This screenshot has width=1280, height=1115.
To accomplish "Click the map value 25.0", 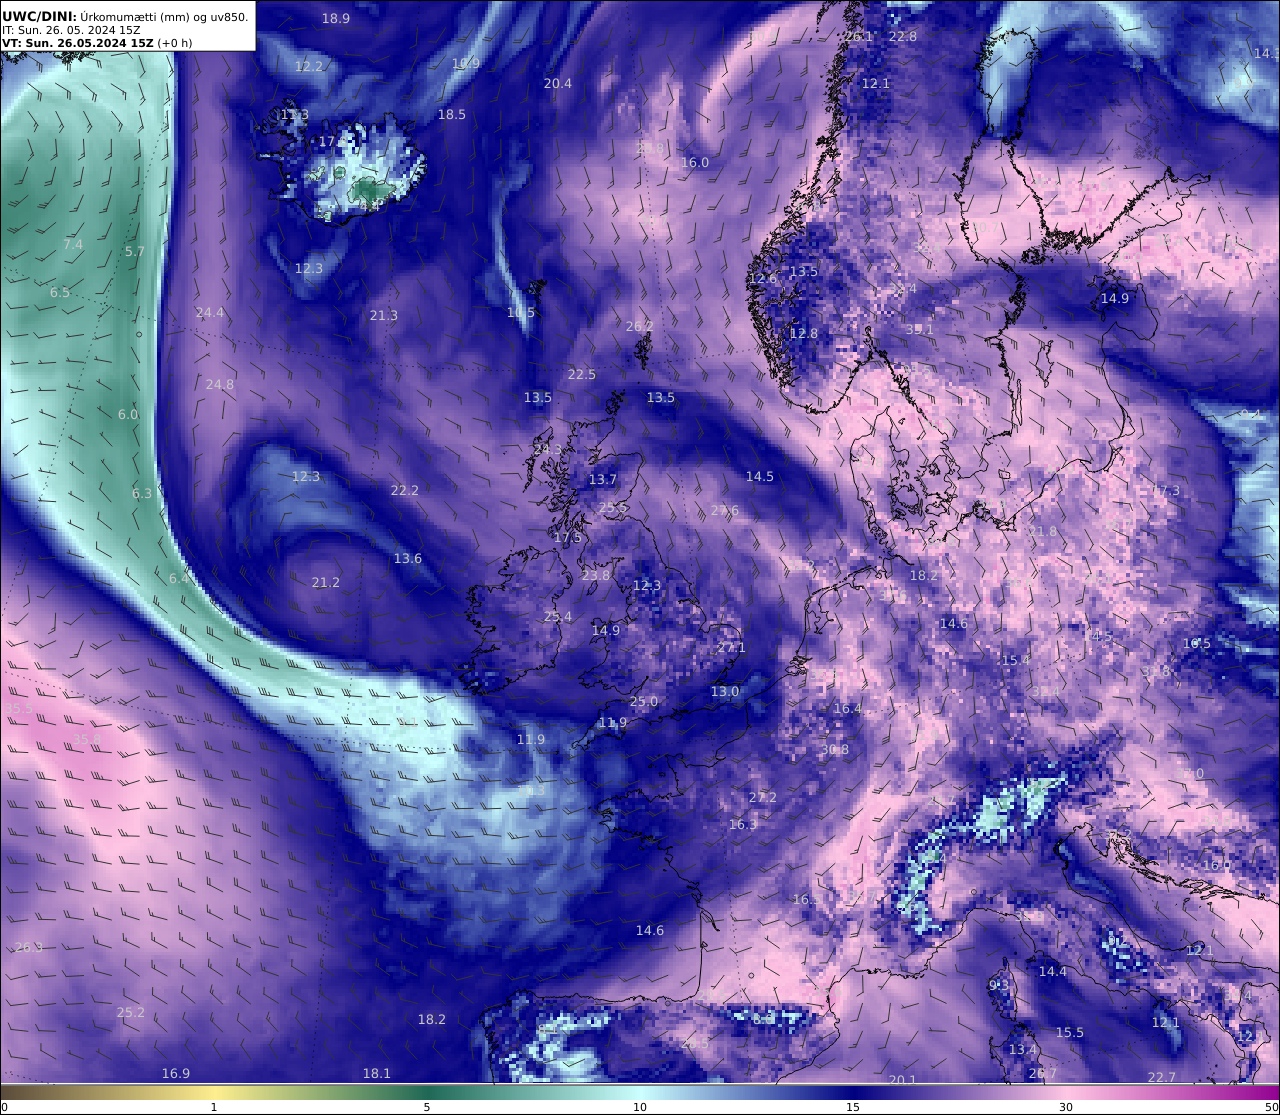I will [x=645, y=702].
